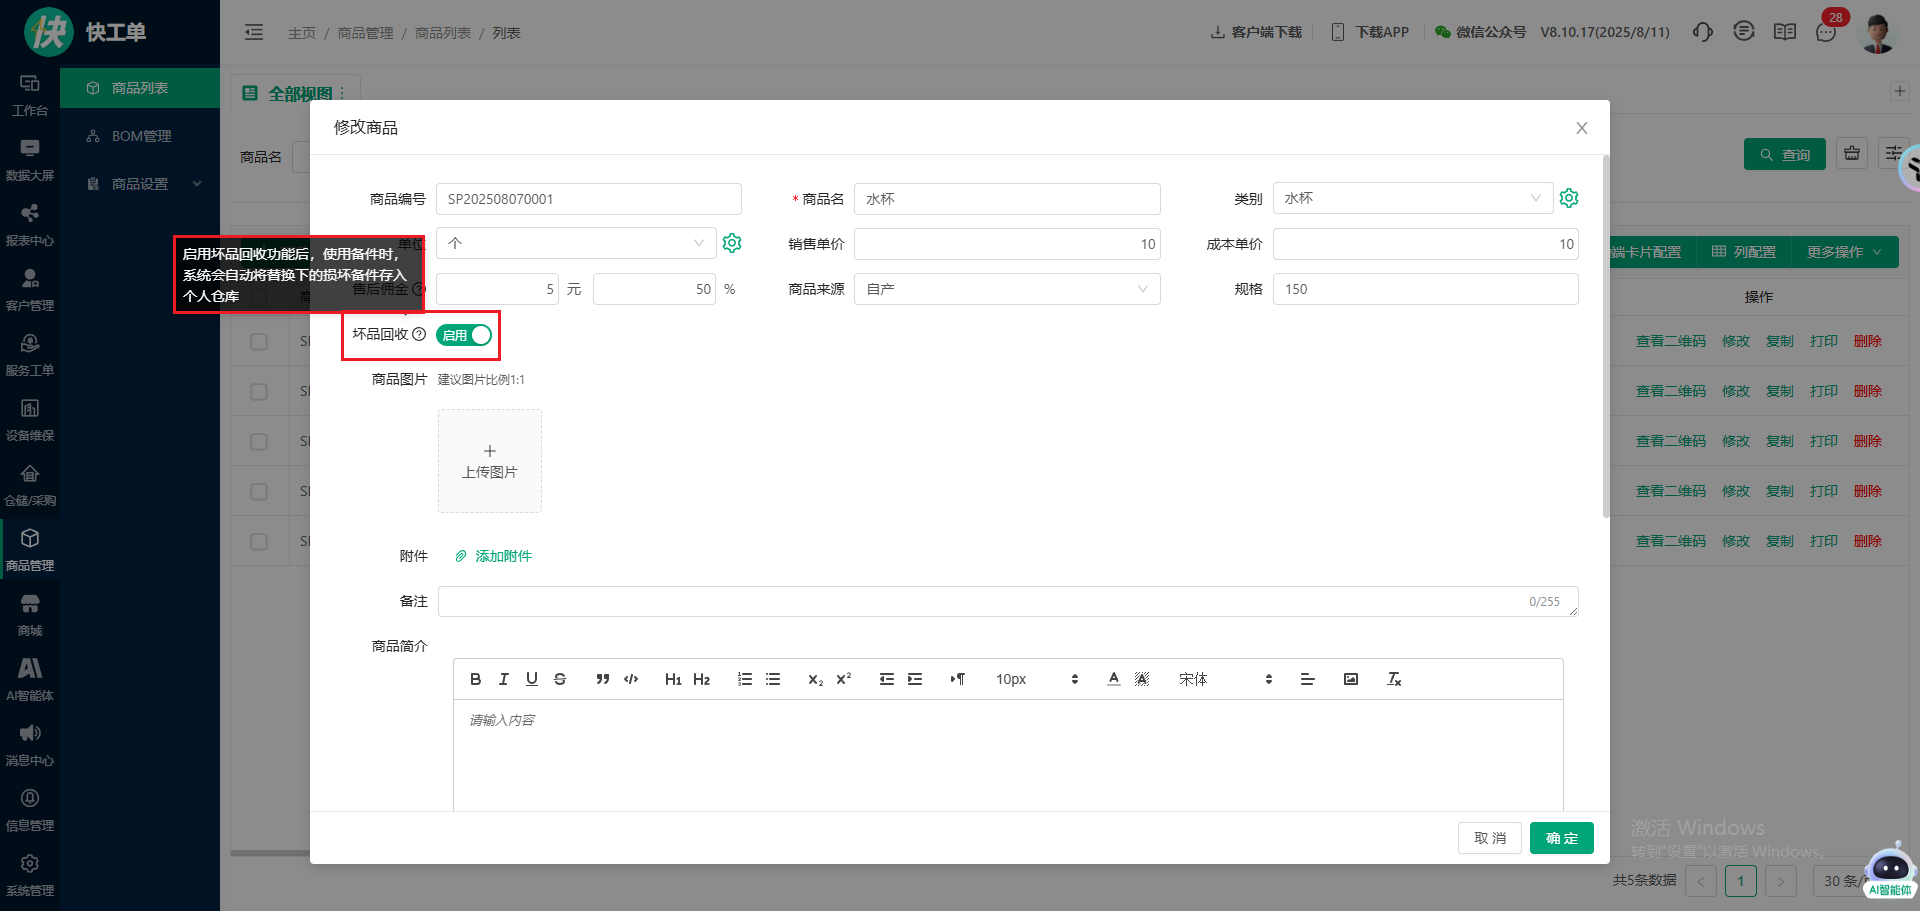Screen dimensions: 1920x911
Task: Pick the text color icon in editor
Action: pyautogui.click(x=1114, y=679)
